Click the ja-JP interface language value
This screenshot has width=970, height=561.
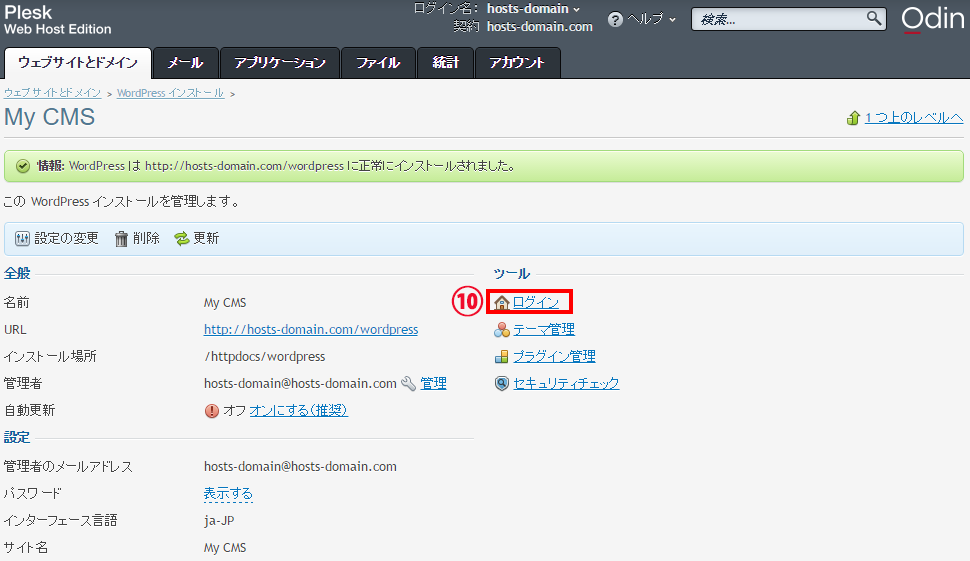(x=219, y=521)
